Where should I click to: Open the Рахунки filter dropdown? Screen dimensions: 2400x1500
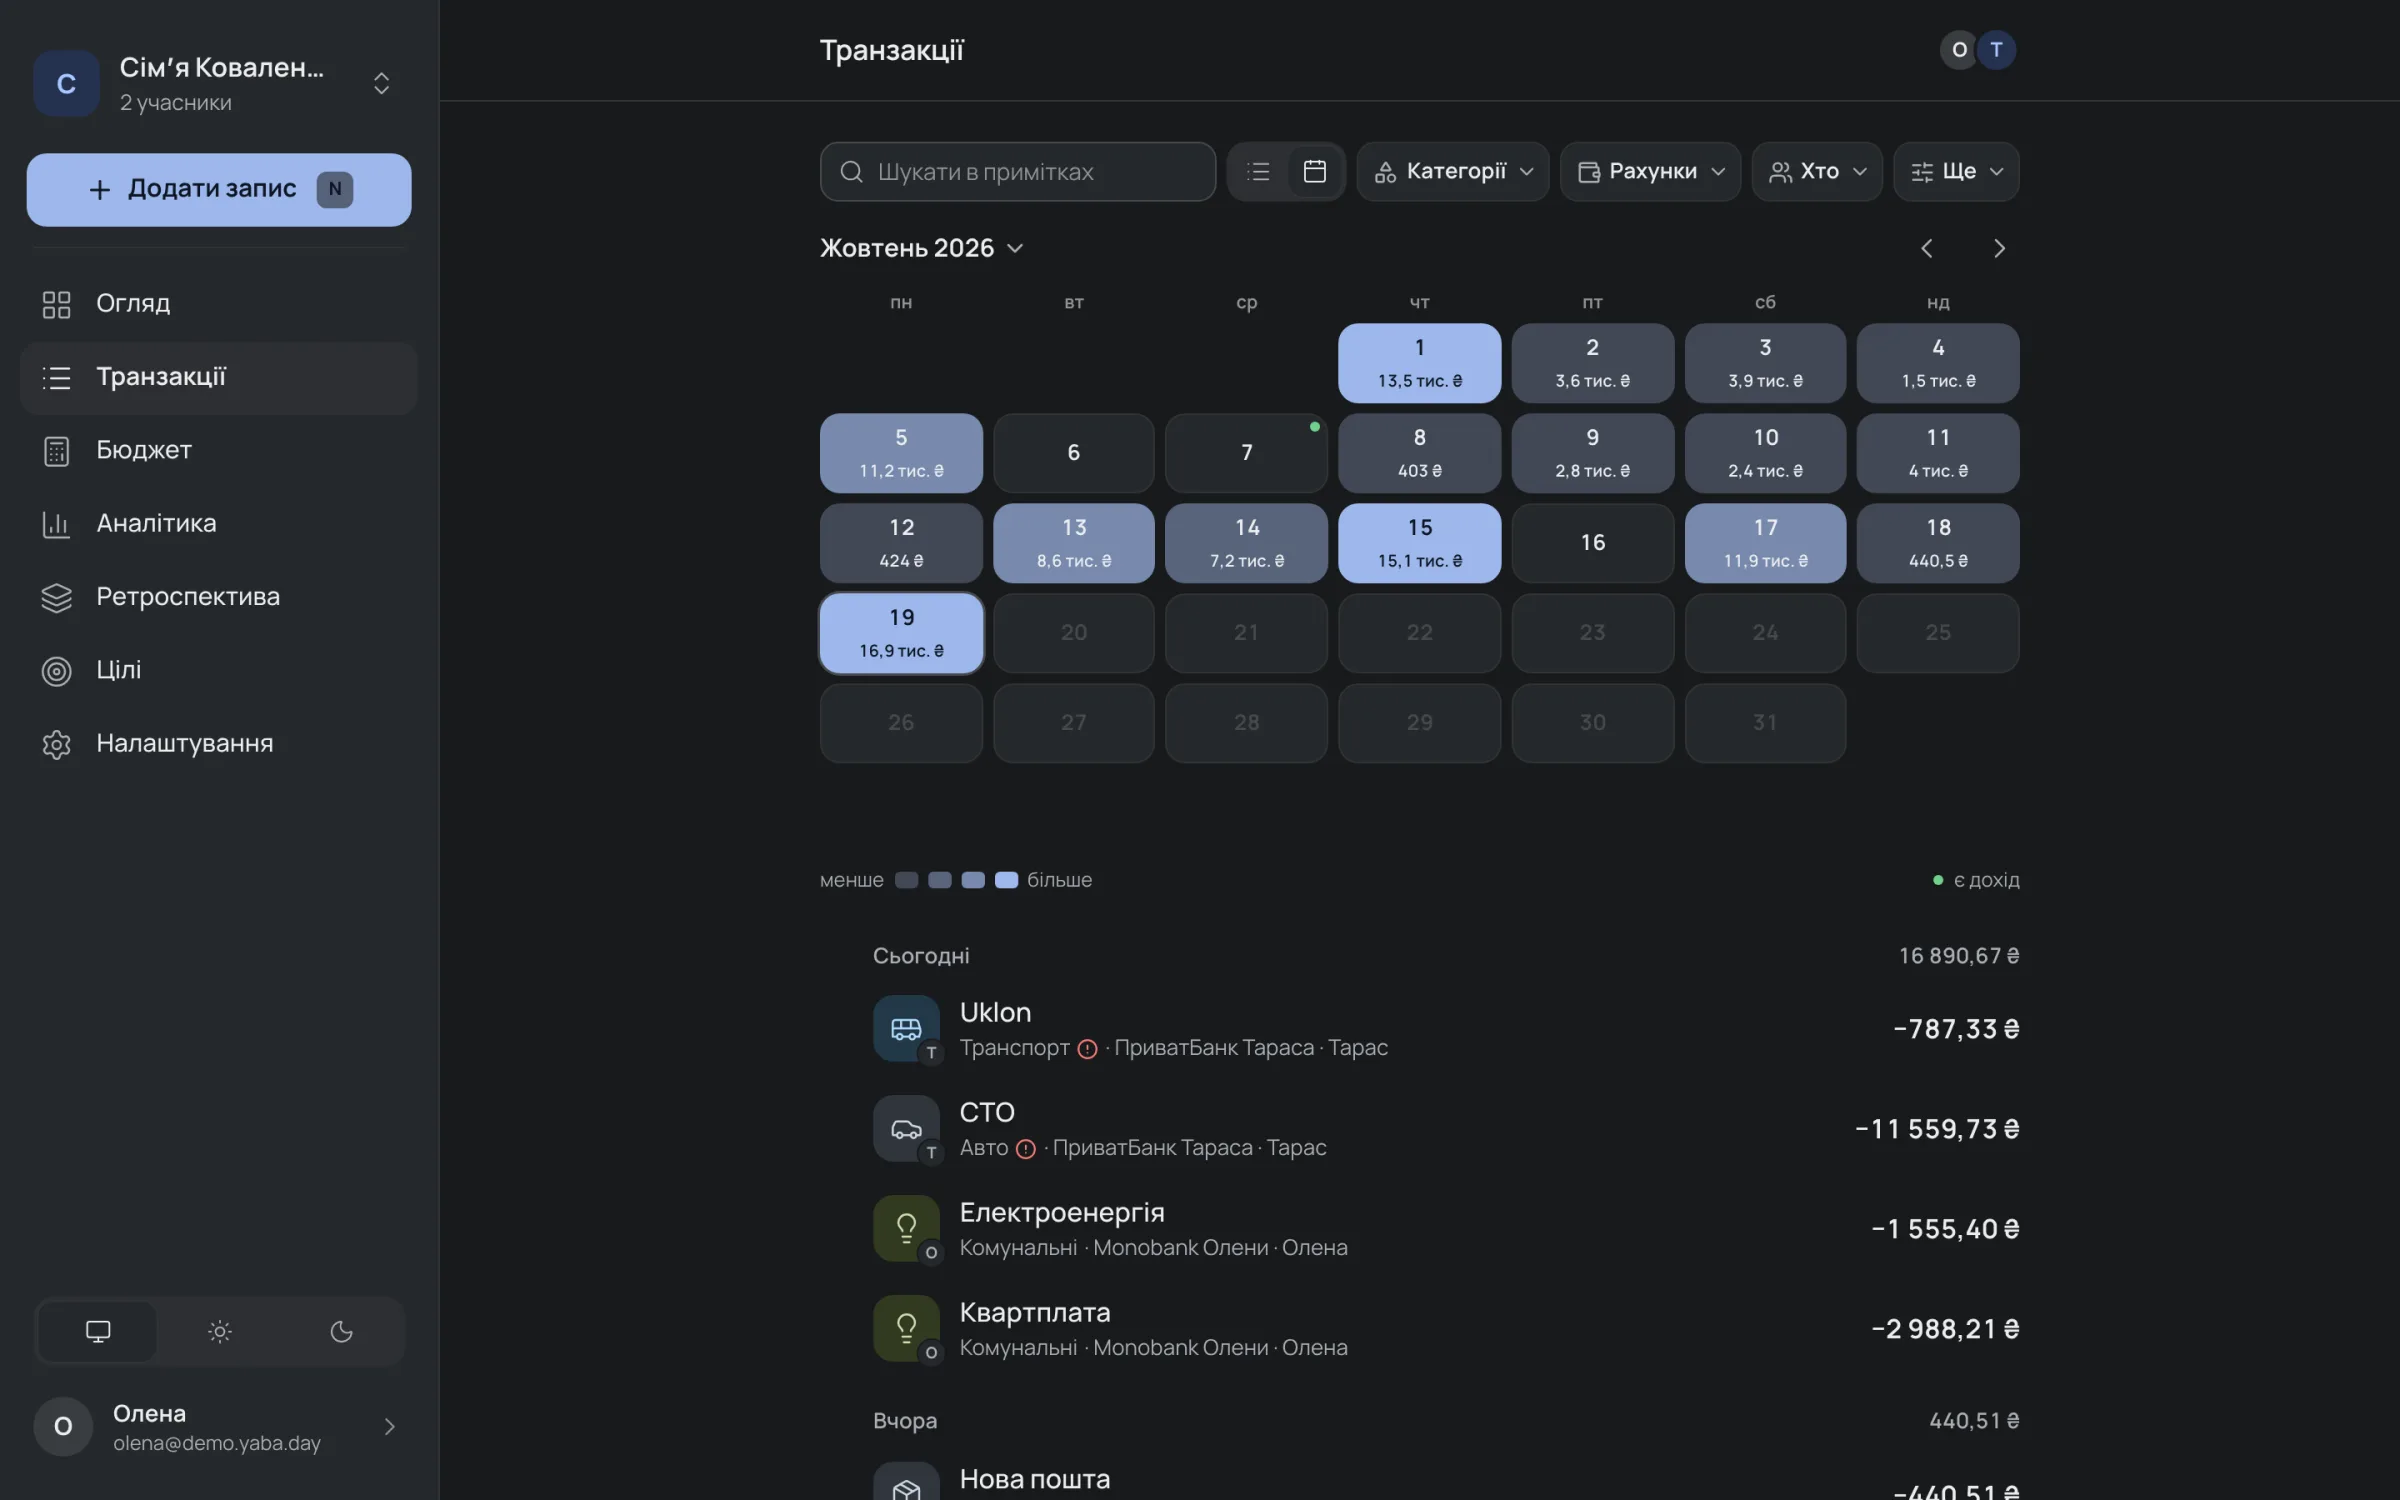pos(1650,172)
